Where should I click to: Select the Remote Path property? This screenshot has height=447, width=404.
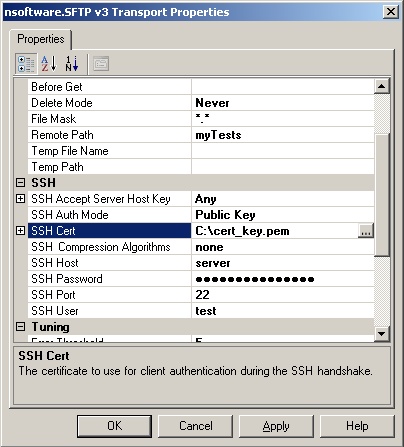point(109,135)
